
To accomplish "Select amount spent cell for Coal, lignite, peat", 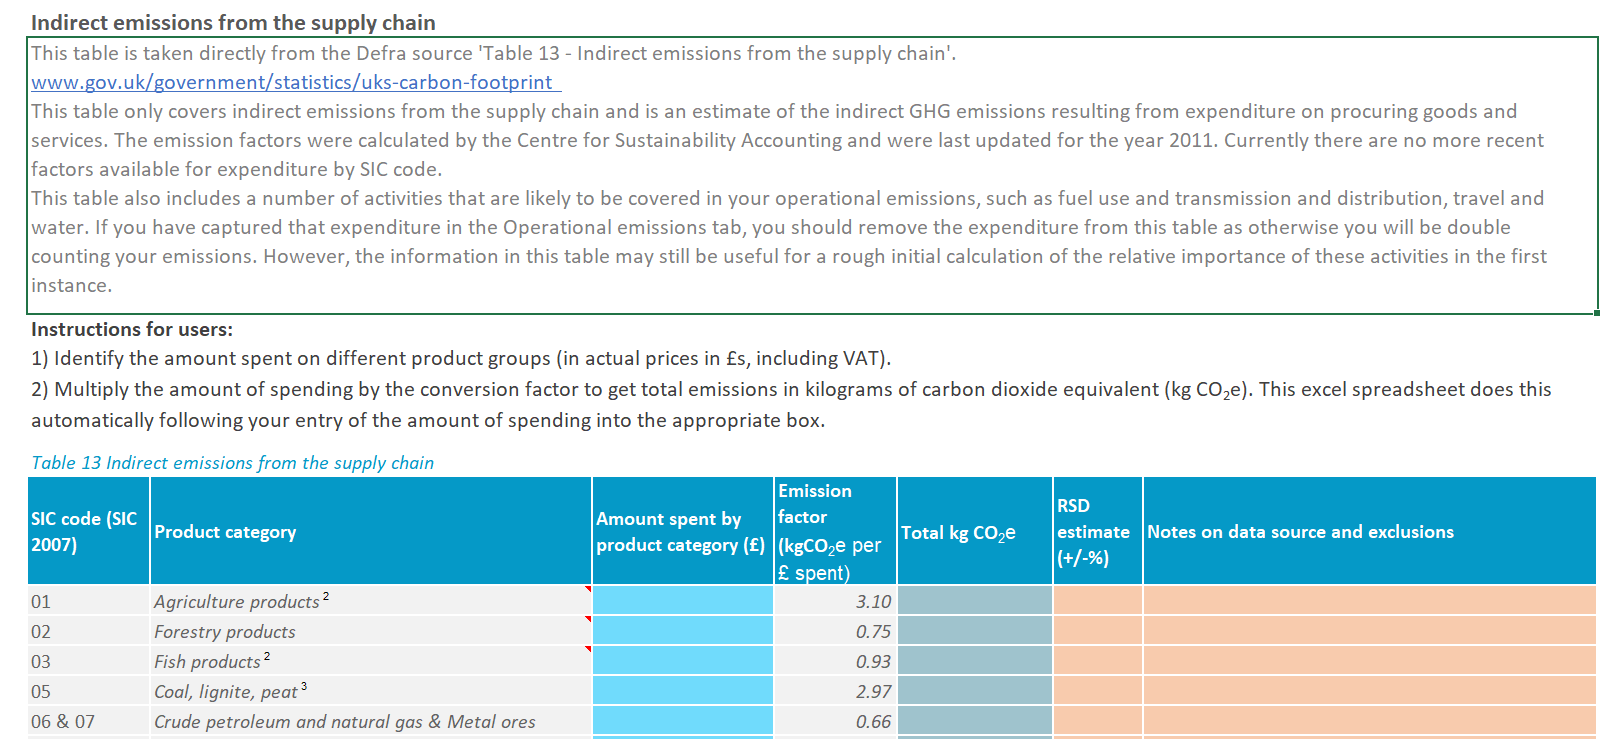I will point(682,691).
